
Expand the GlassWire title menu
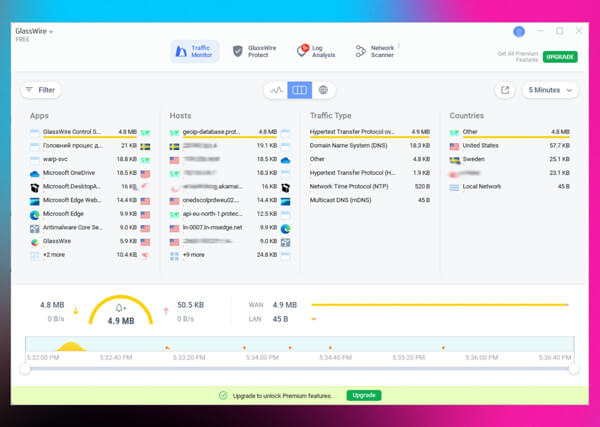(x=35, y=31)
